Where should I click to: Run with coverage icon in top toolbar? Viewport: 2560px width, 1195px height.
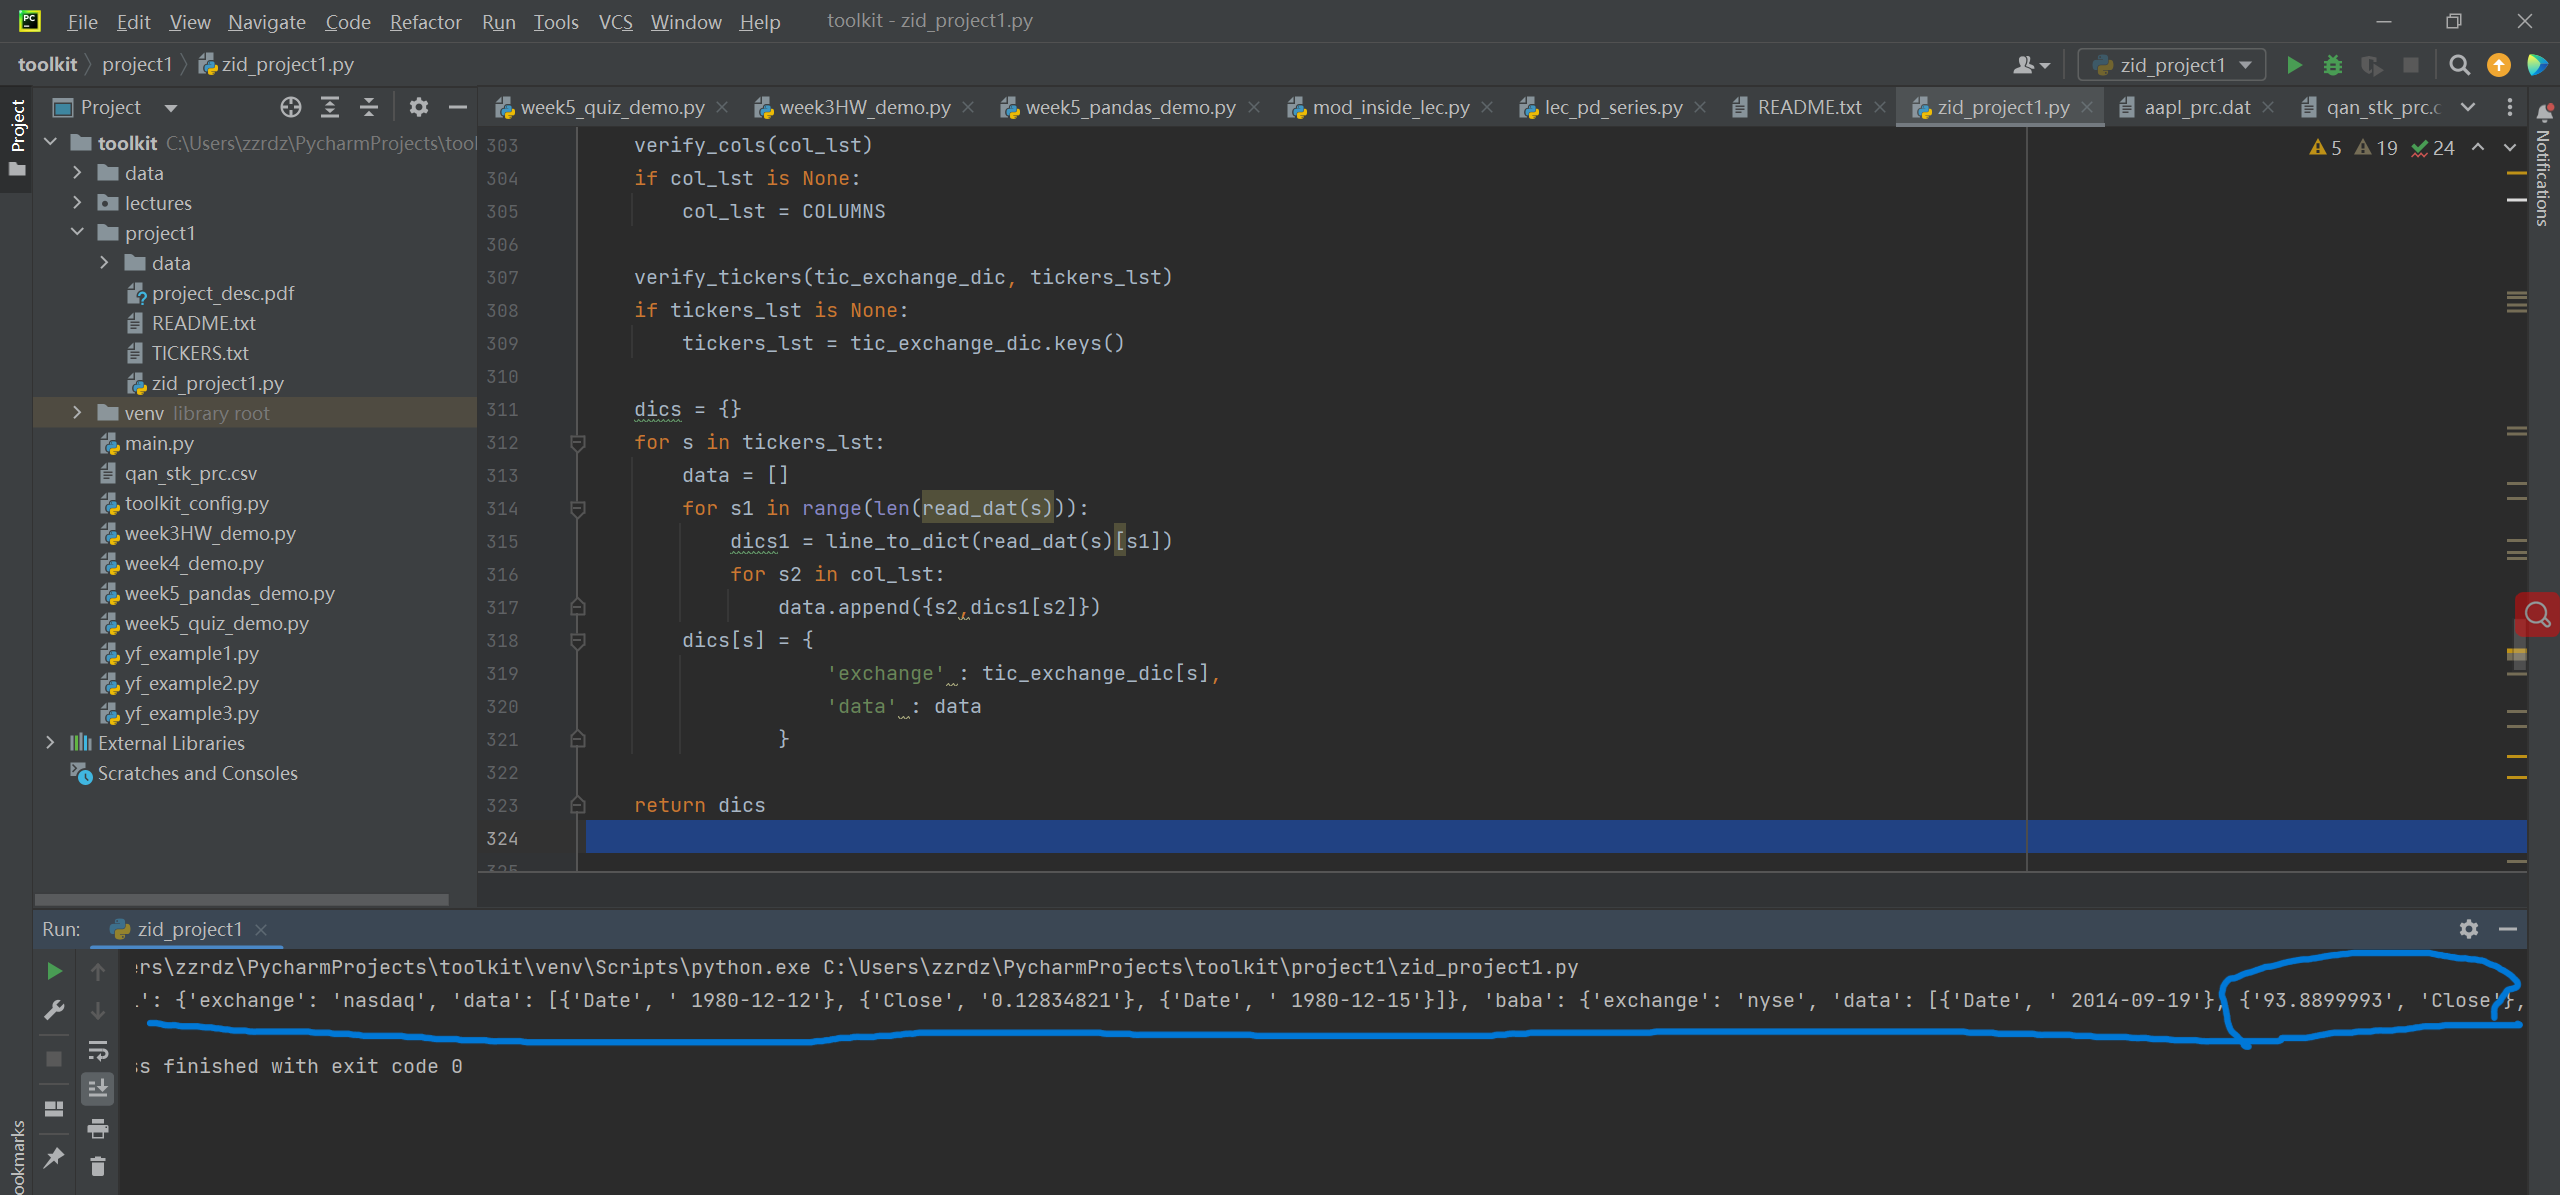[x=2371, y=65]
